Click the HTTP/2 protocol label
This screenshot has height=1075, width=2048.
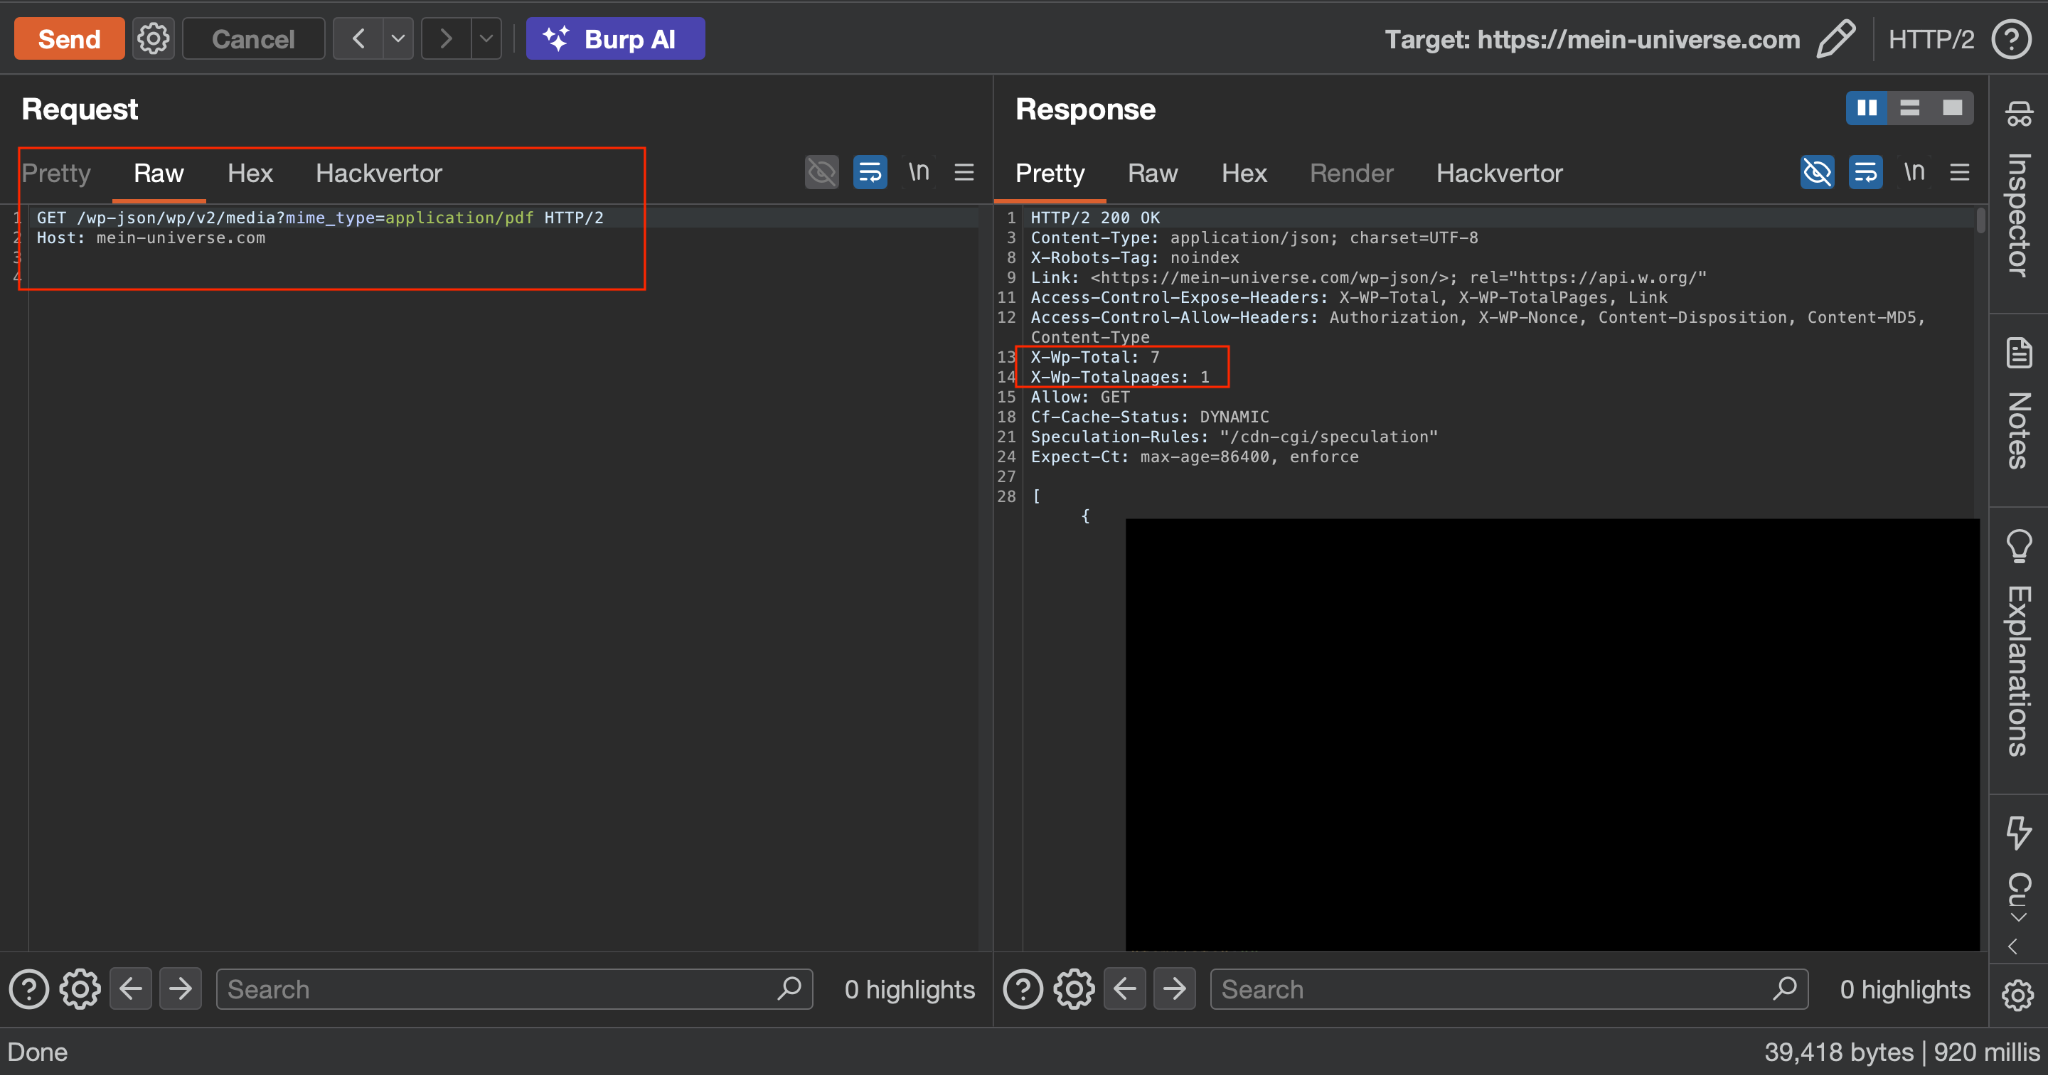pos(1931,39)
